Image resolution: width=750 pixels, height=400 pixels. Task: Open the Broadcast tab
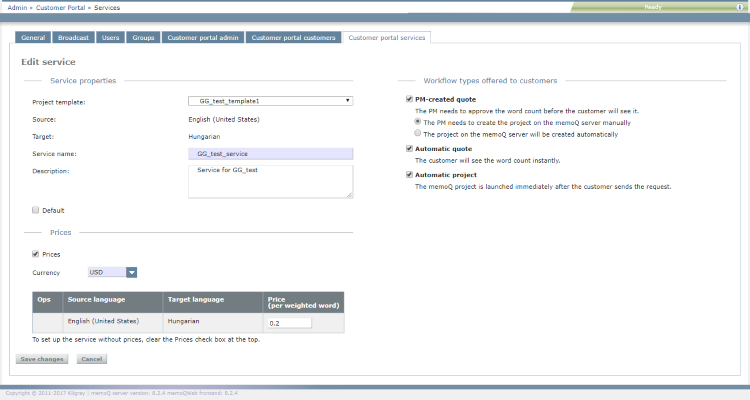pyautogui.click(x=73, y=38)
